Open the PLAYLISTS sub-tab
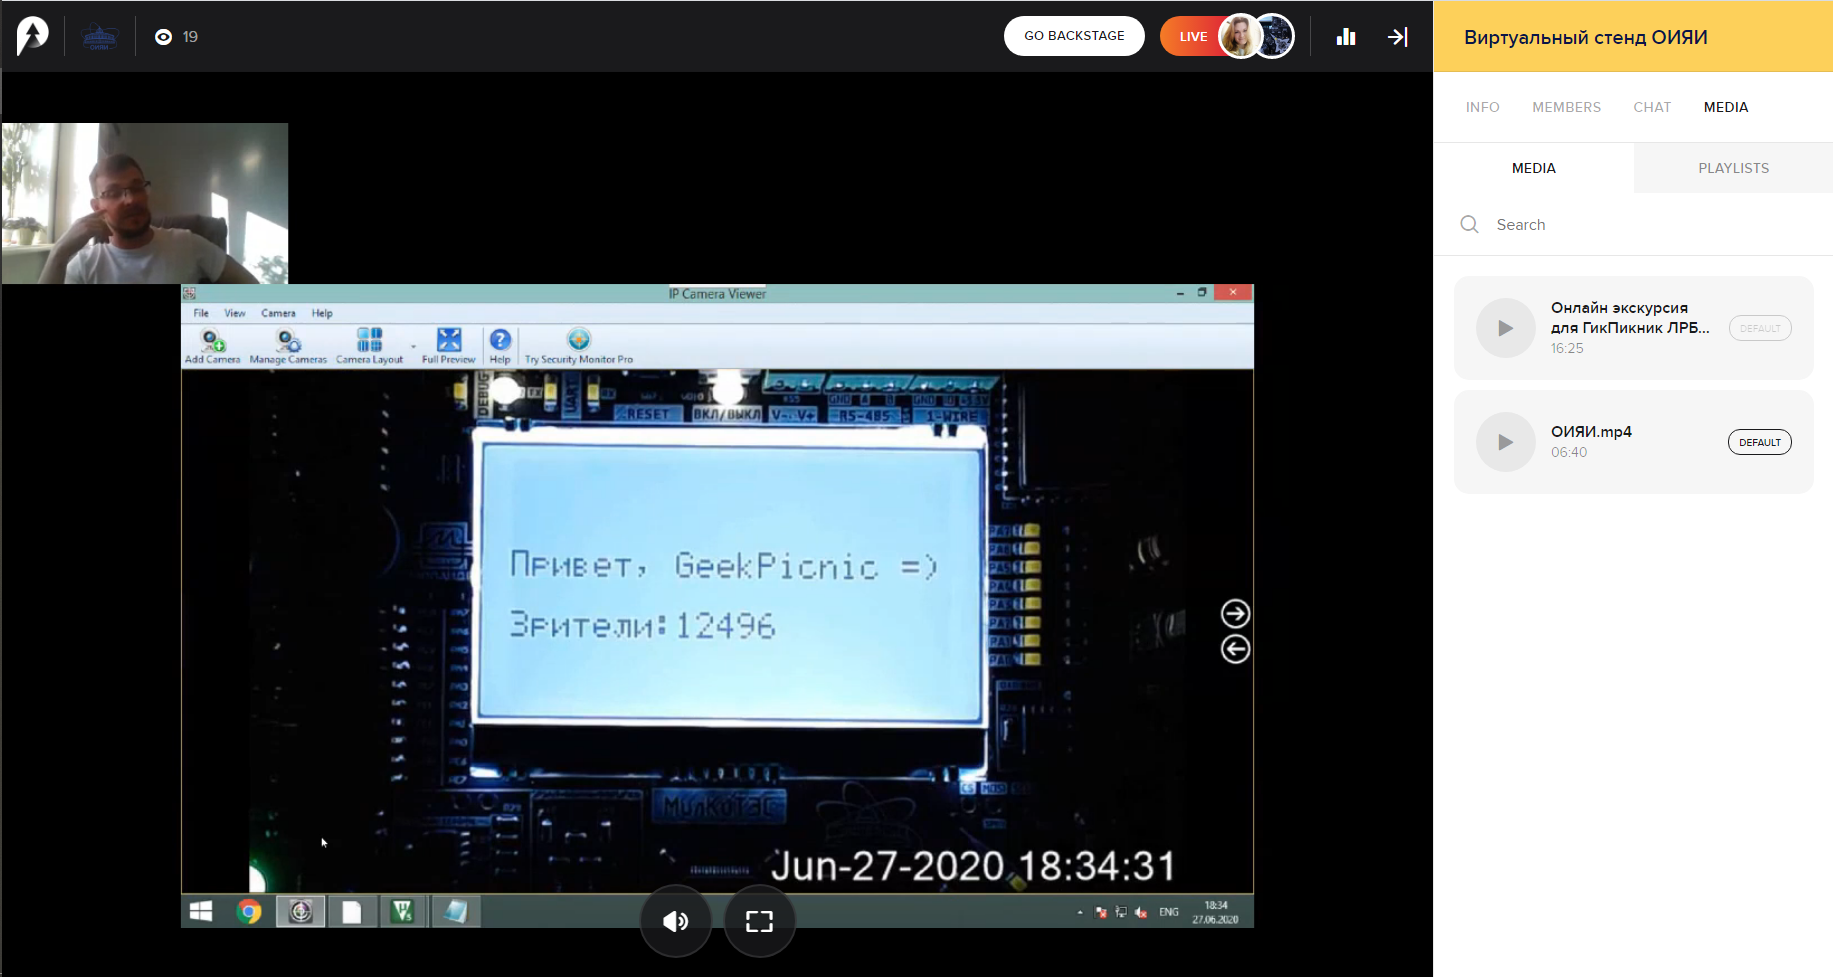Image resolution: width=1833 pixels, height=977 pixels. [1733, 168]
